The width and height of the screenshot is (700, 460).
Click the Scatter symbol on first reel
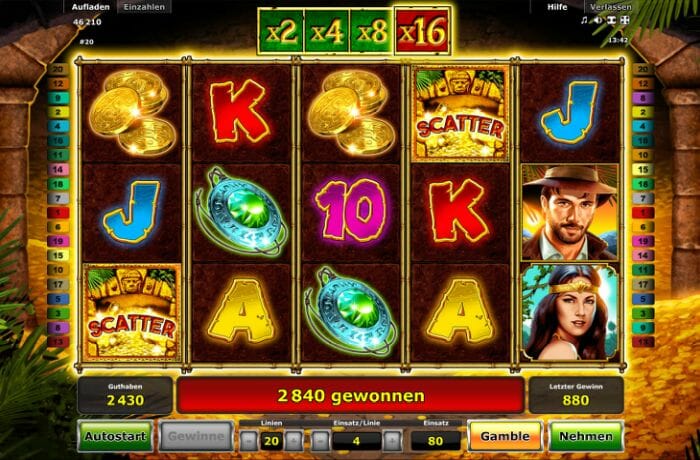point(132,312)
